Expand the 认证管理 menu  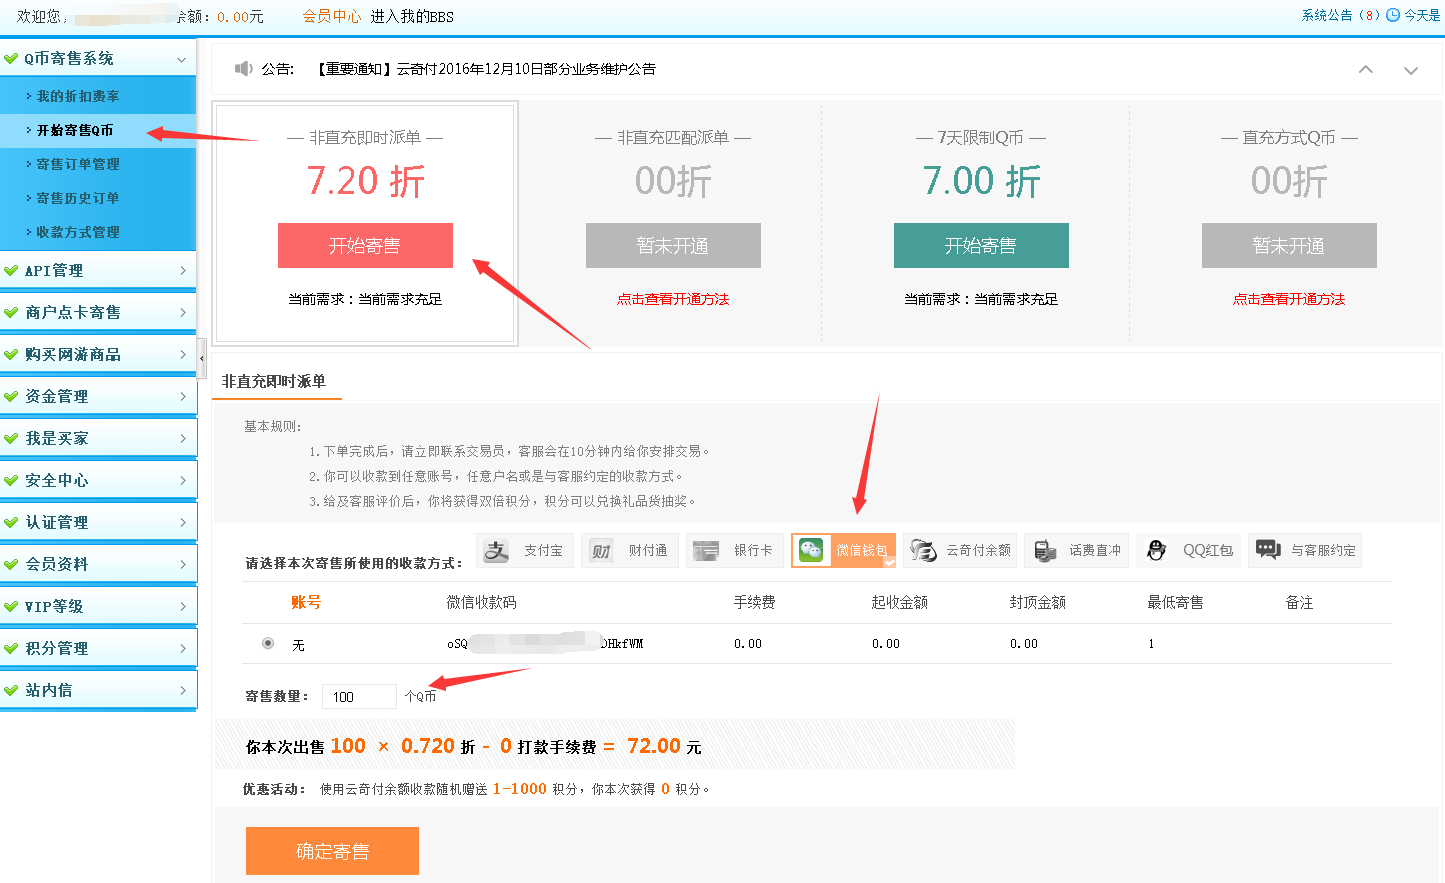click(183, 522)
